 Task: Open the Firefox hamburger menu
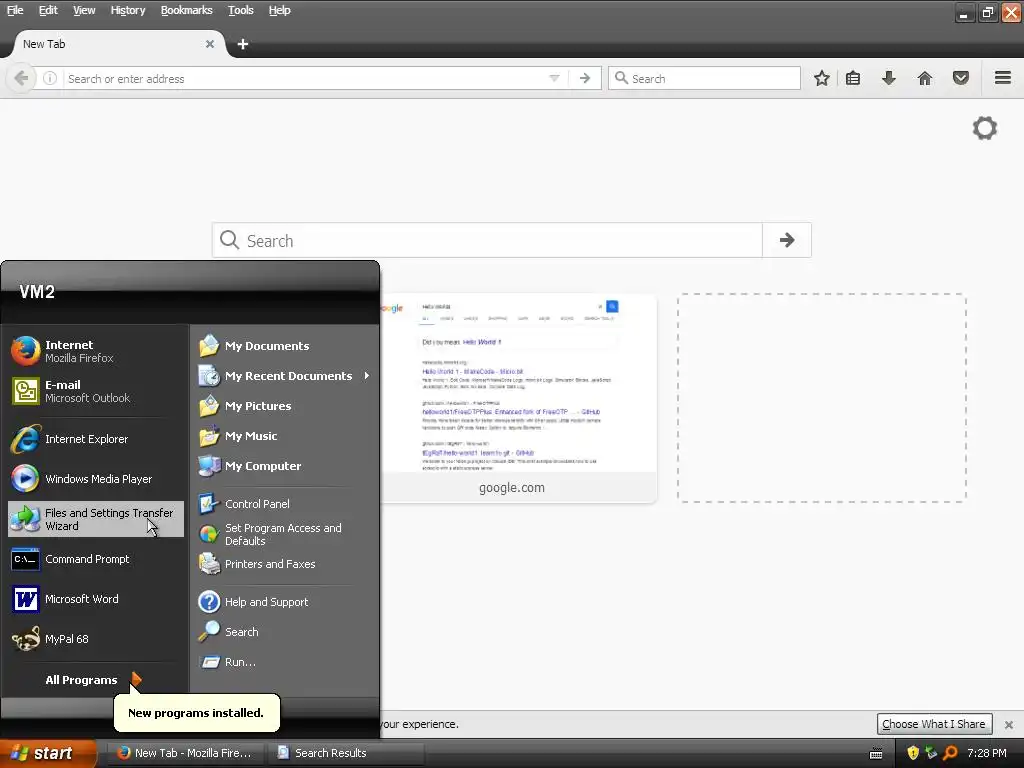click(1003, 78)
